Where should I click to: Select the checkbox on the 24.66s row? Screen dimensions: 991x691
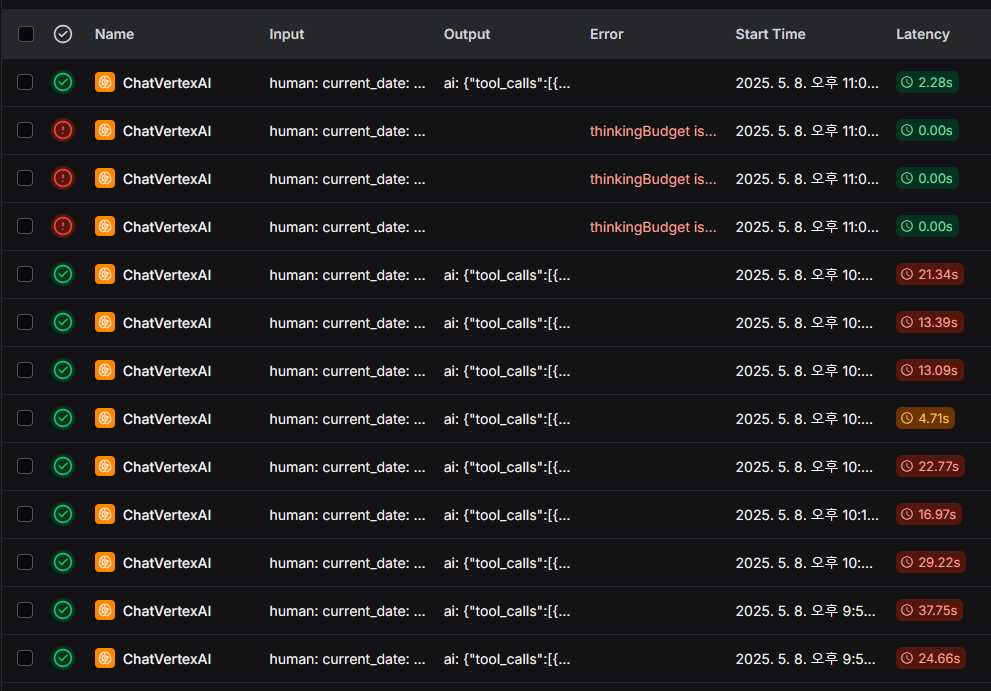(x=25, y=659)
